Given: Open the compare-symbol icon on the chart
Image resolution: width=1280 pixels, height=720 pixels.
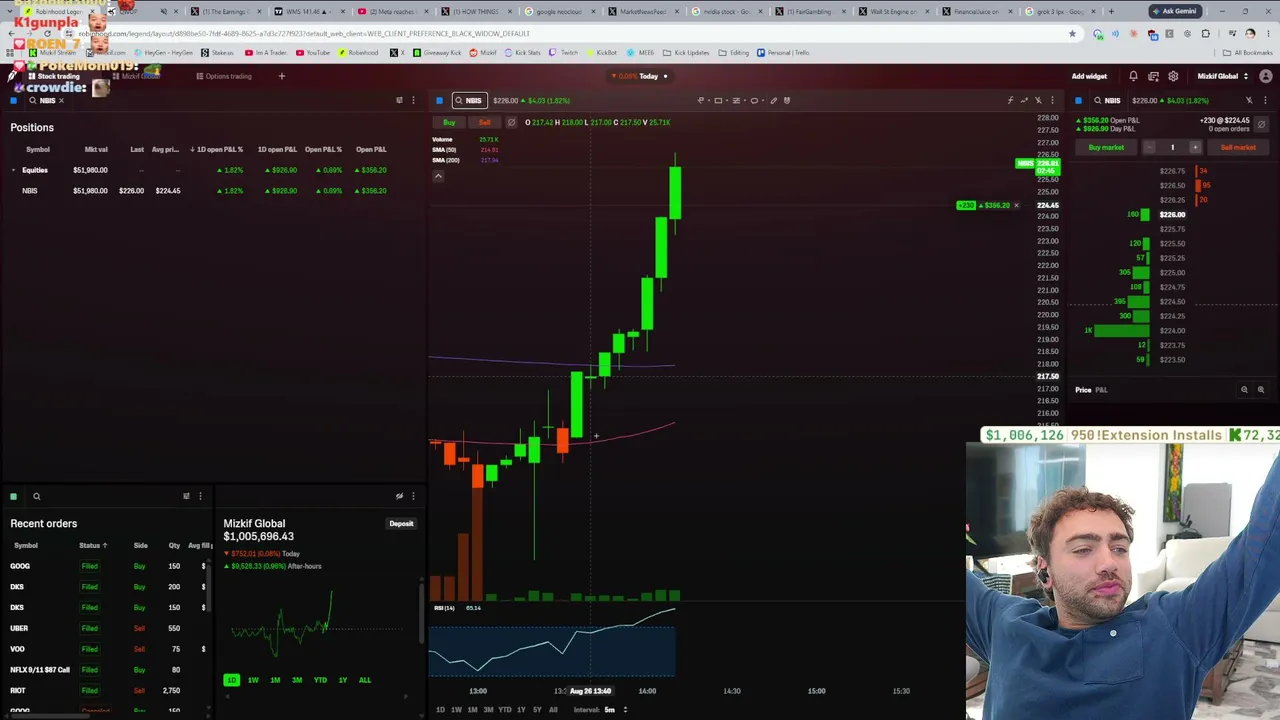Looking at the screenshot, I should [1024, 100].
